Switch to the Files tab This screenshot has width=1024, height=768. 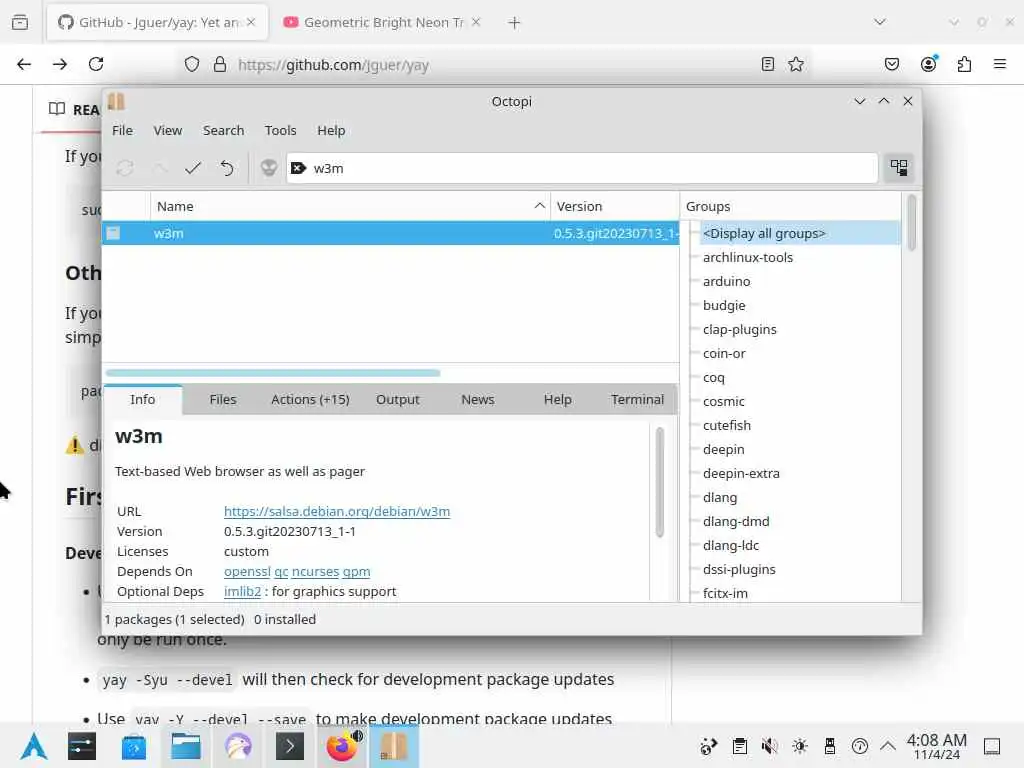223,400
